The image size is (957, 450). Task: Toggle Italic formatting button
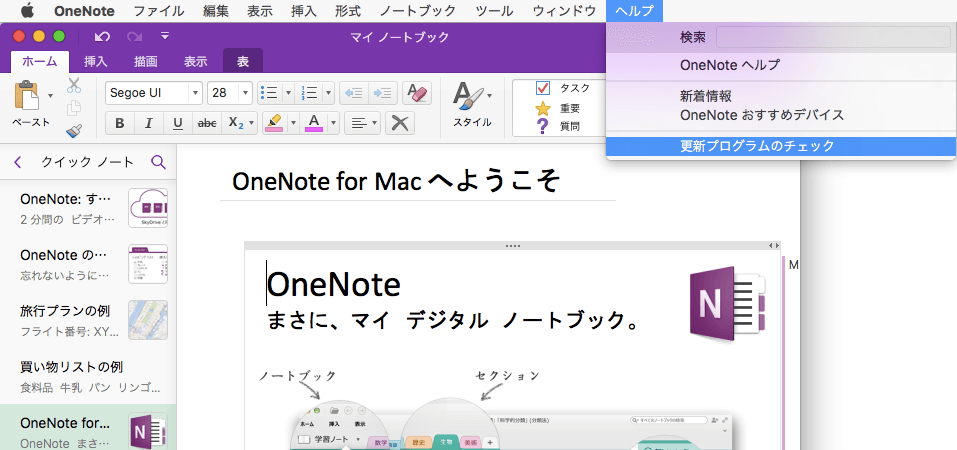coord(148,123)
